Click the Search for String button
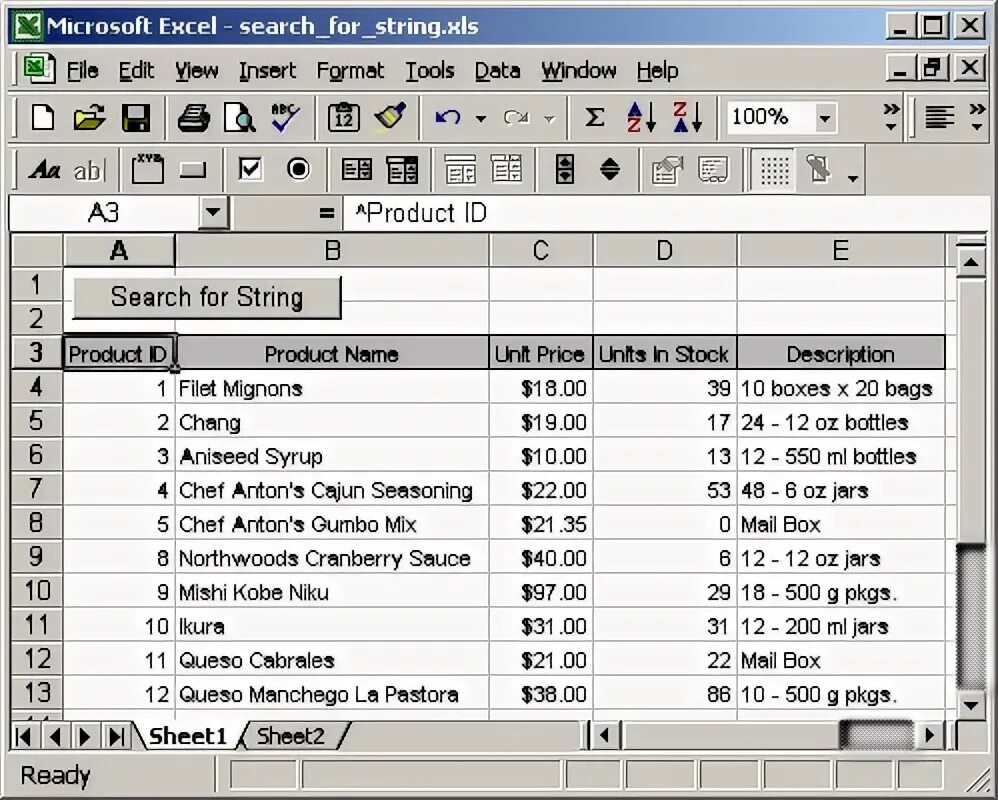Screen dimensions: 998x800 coord(207,297)
